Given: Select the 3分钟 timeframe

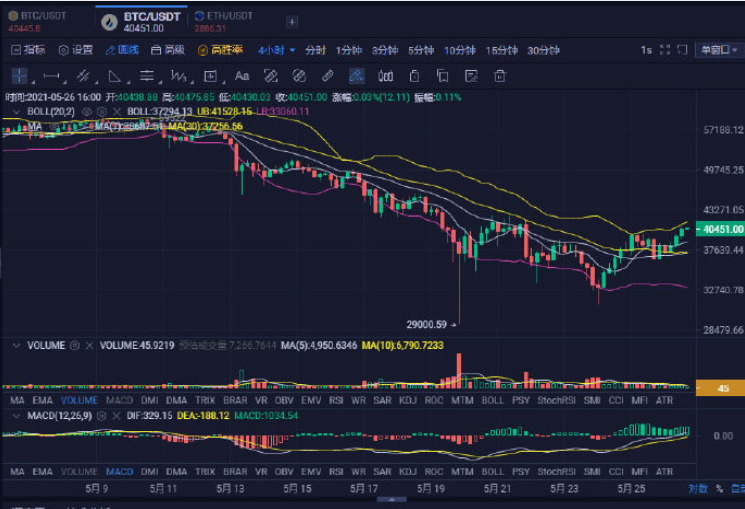Looking at the screenshot, I should (385, 50).
